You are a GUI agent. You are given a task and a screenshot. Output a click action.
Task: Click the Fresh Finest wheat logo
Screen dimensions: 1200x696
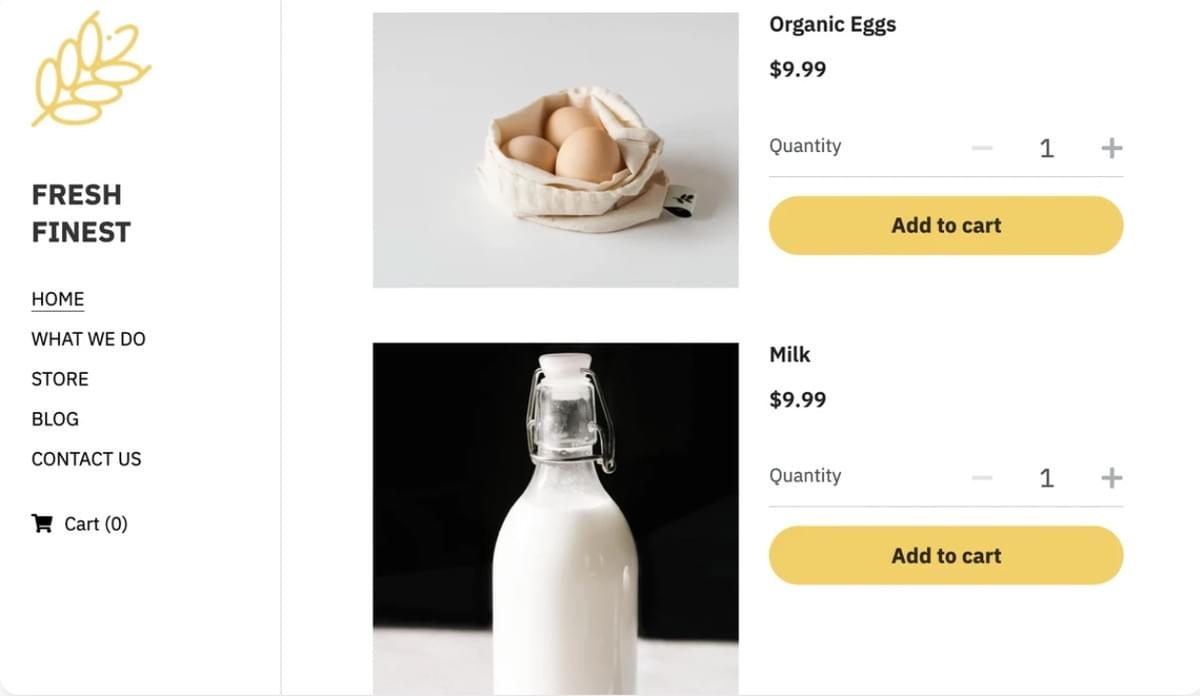point(91,69)
